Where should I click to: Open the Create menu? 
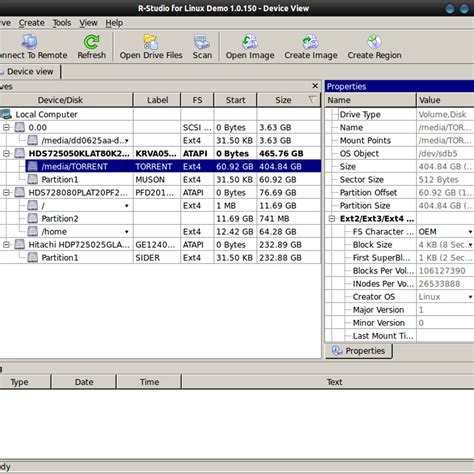(x=32, y=23)
